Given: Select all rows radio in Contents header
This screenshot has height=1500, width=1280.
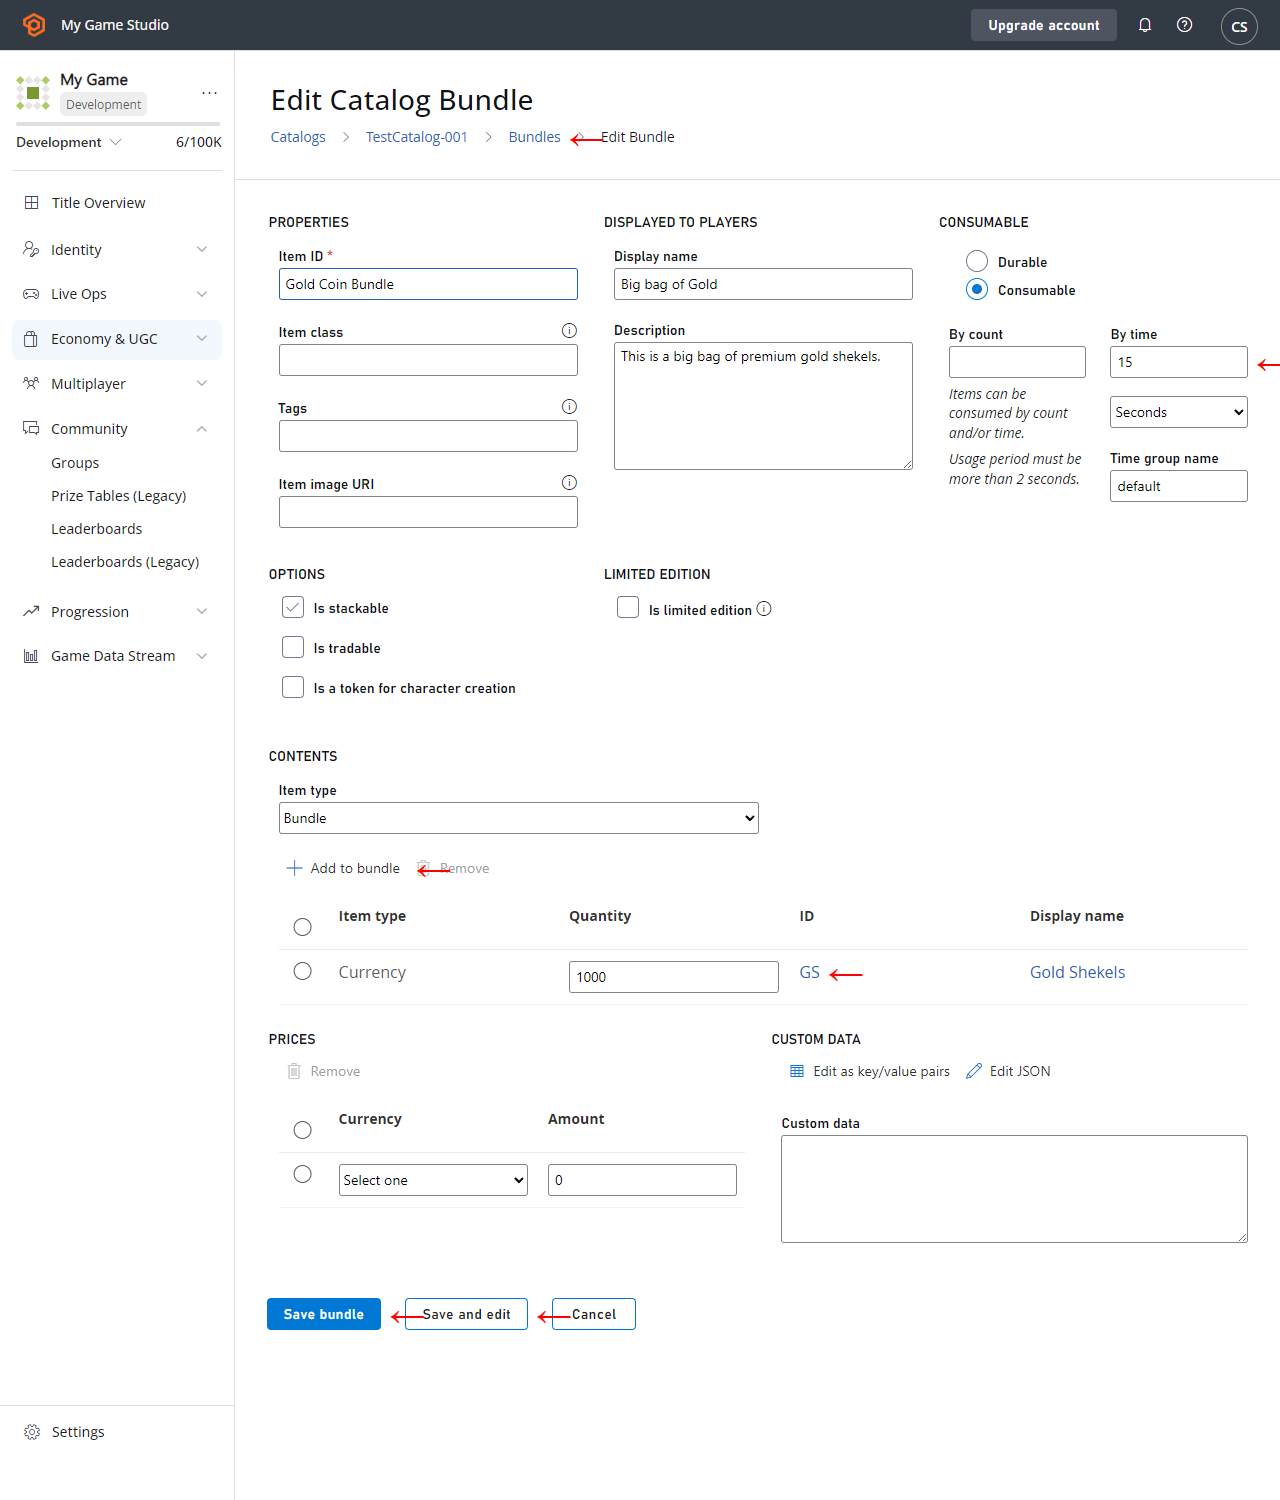Looking at the screenshot, I should point(302,927).
